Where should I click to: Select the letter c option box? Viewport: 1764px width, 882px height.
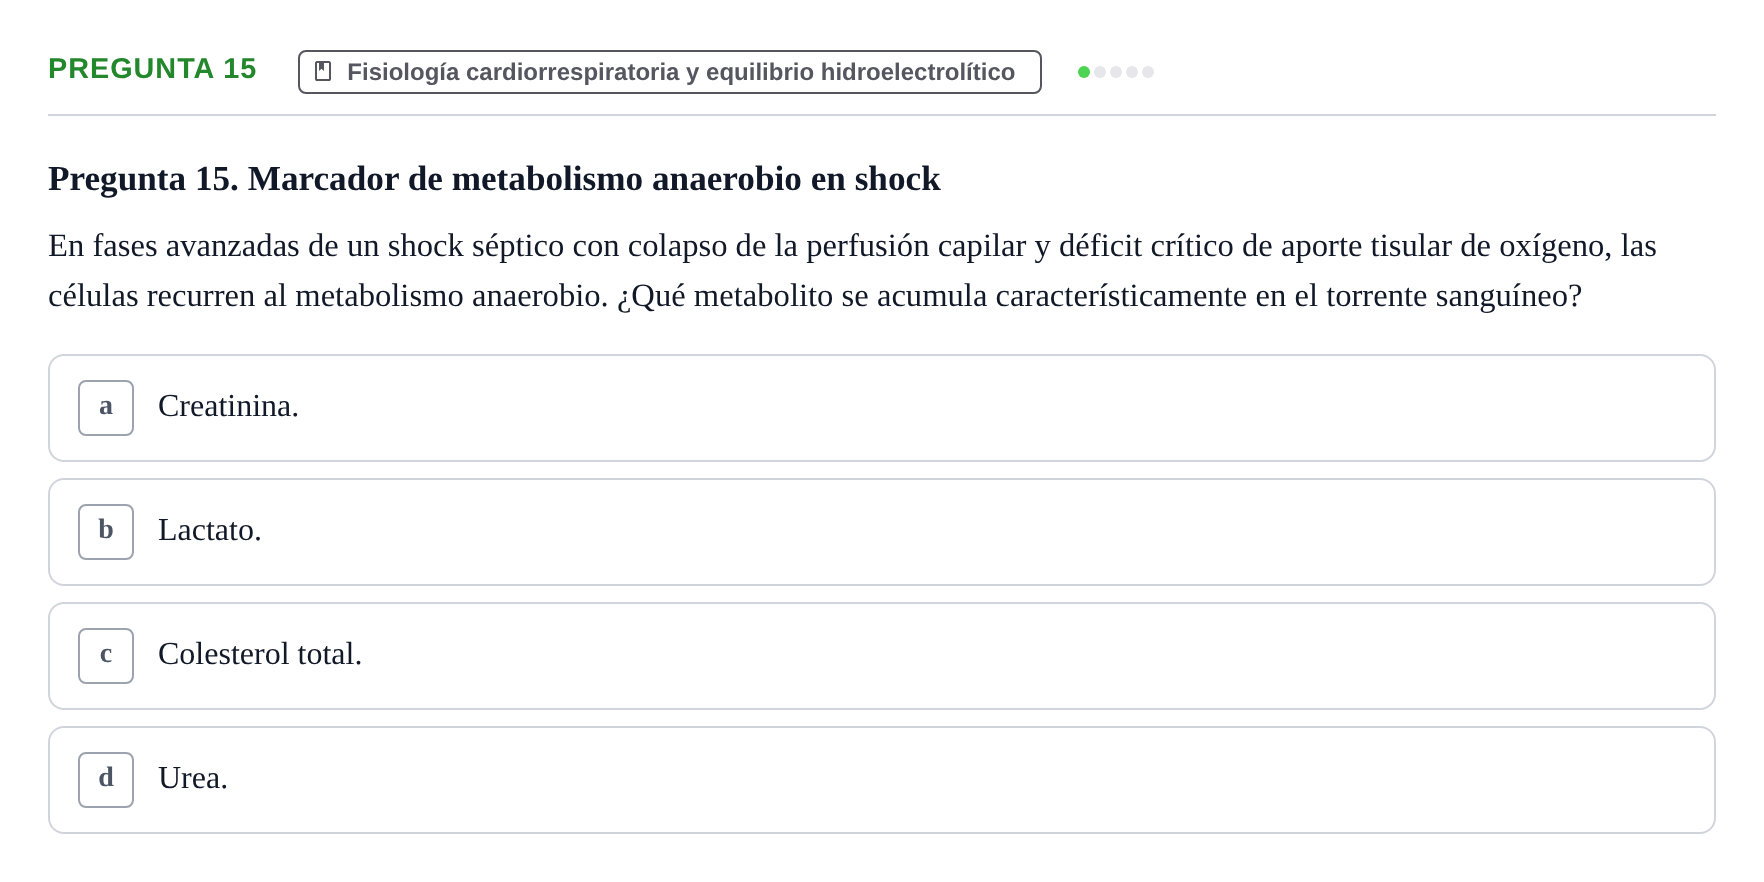(106, 656)
